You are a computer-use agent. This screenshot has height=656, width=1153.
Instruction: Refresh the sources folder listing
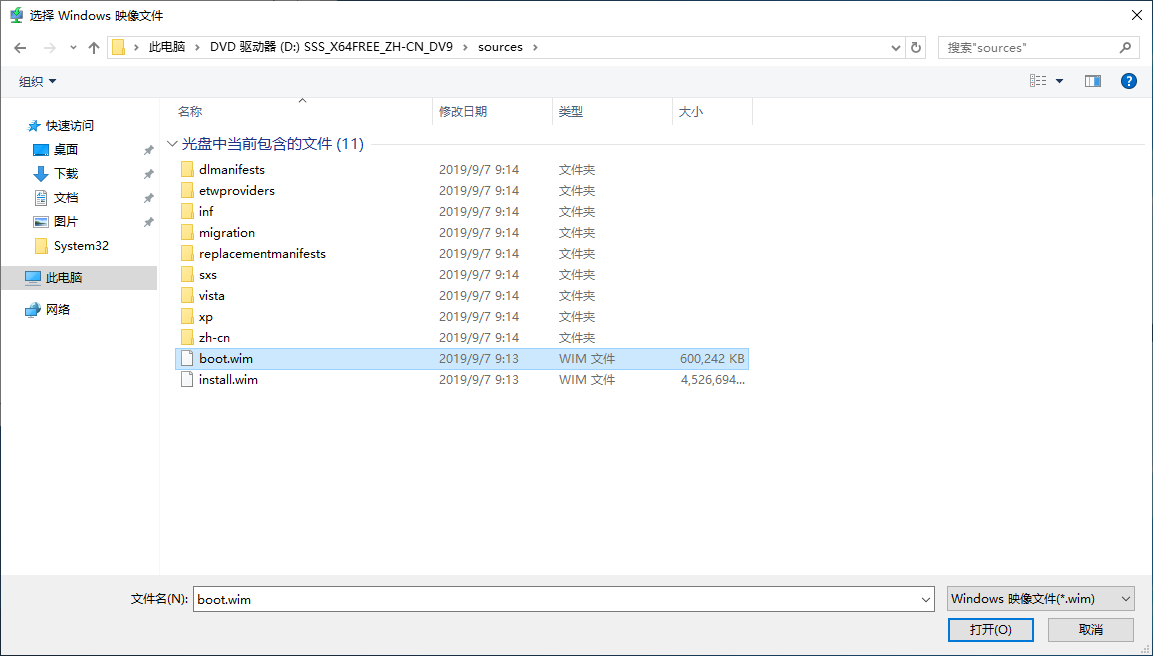point(915,48)
